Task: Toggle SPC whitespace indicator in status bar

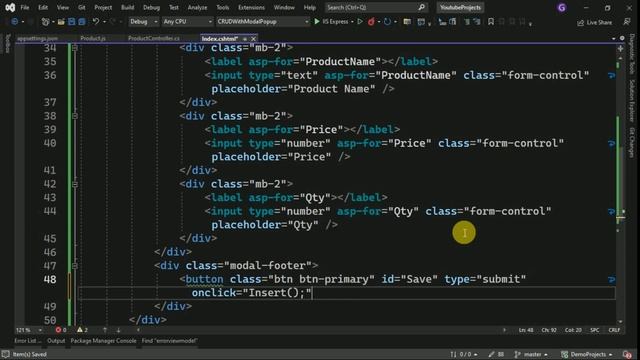Action: click(595, 330)
